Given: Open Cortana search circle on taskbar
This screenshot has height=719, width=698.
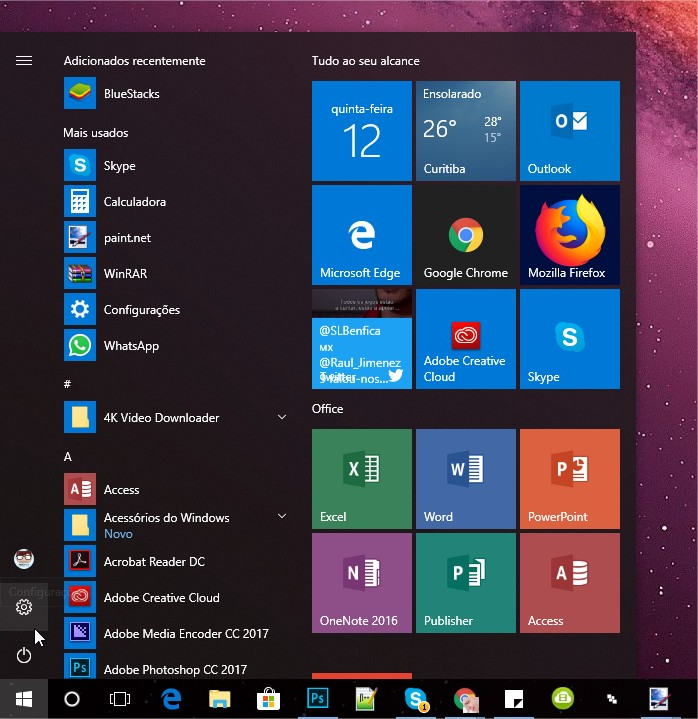Looking at the screenshot, I should 72,699.
